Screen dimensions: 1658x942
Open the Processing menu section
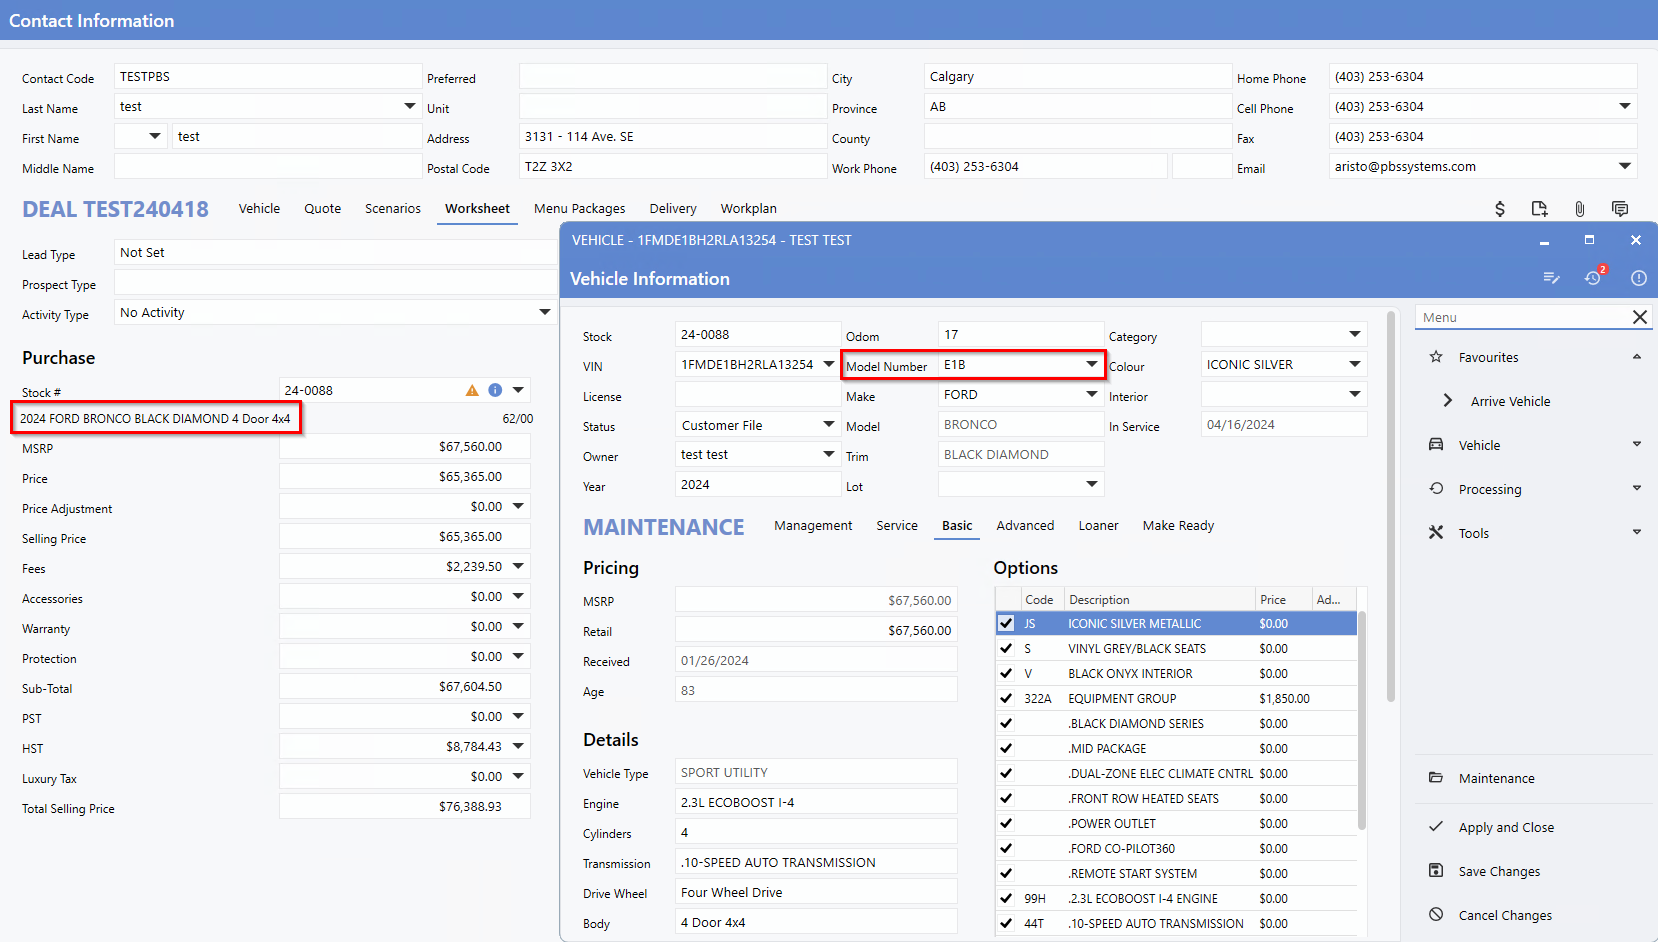1490,489
